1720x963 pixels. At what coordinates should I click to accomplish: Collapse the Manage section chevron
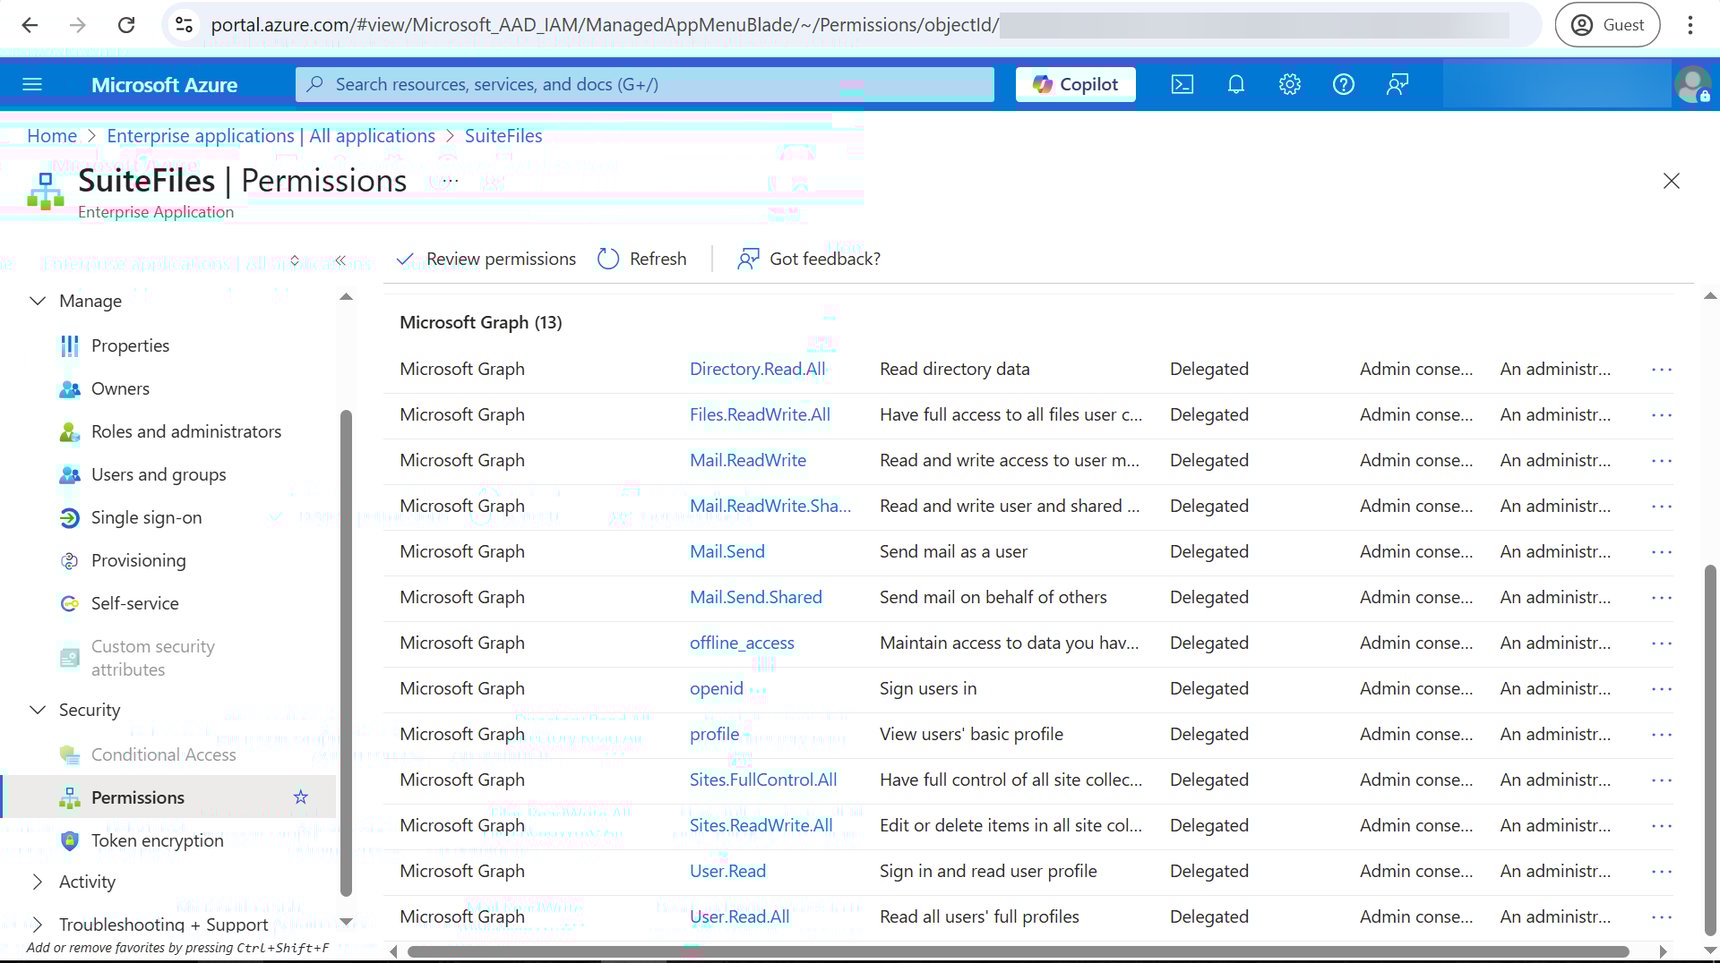coord(37,300)
